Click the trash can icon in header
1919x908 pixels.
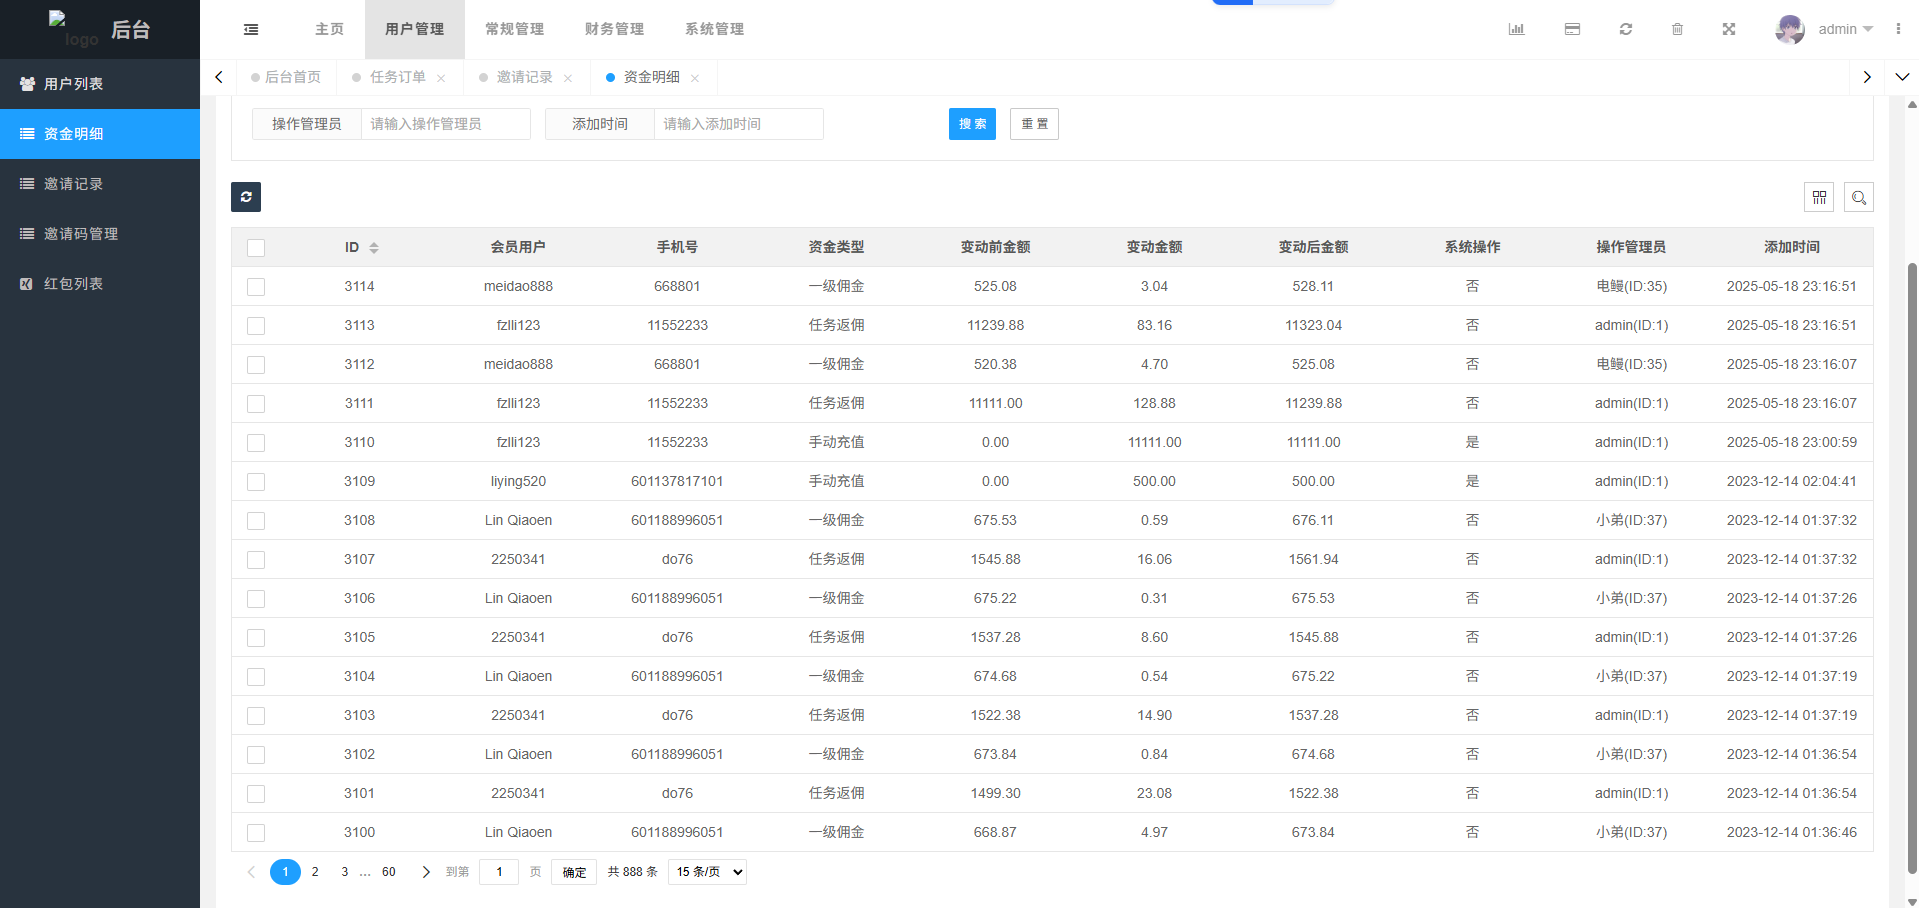1677,30
